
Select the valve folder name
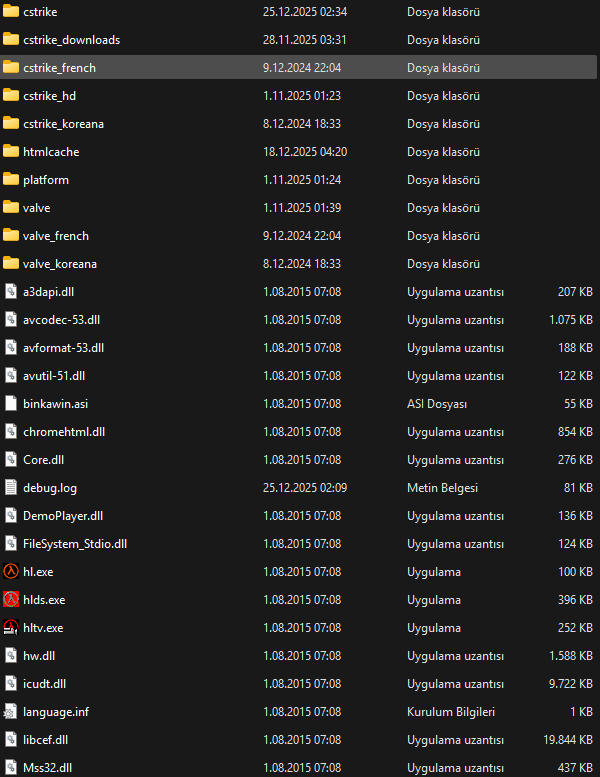tap(37, 208)
